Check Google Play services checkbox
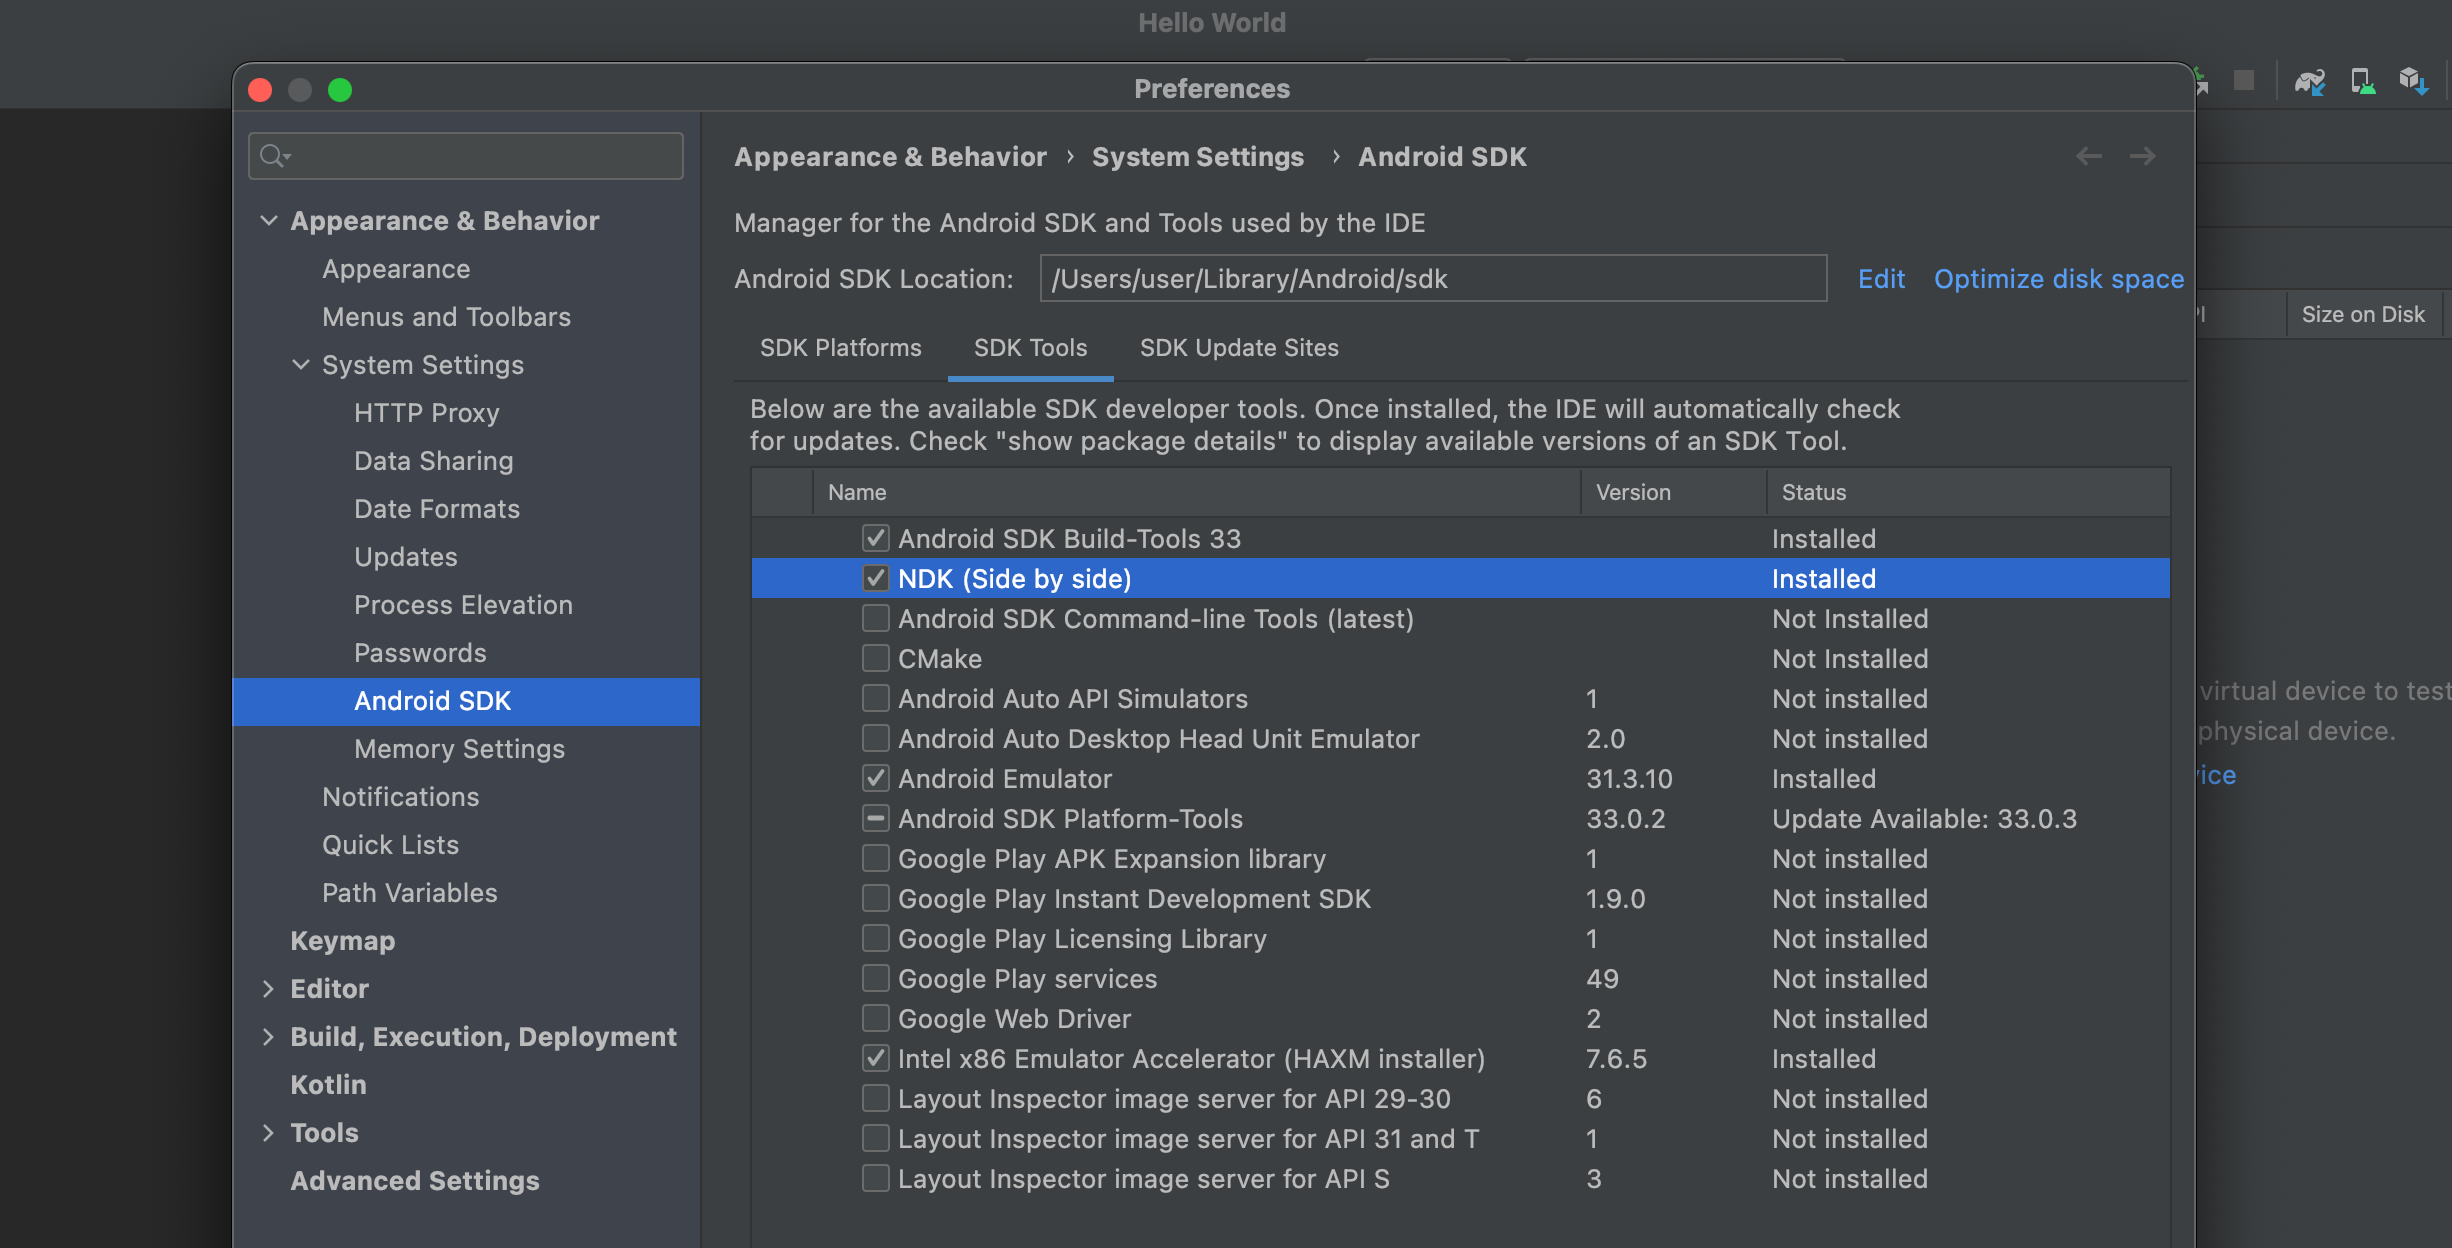Image resolution: width=2452 pixels, height=1248 pixels. coord(875,978)
